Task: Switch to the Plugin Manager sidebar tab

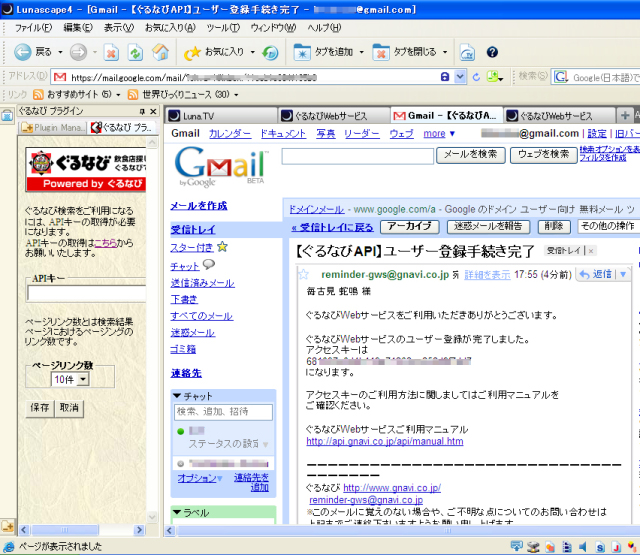Action: click(x=54, y=128)
